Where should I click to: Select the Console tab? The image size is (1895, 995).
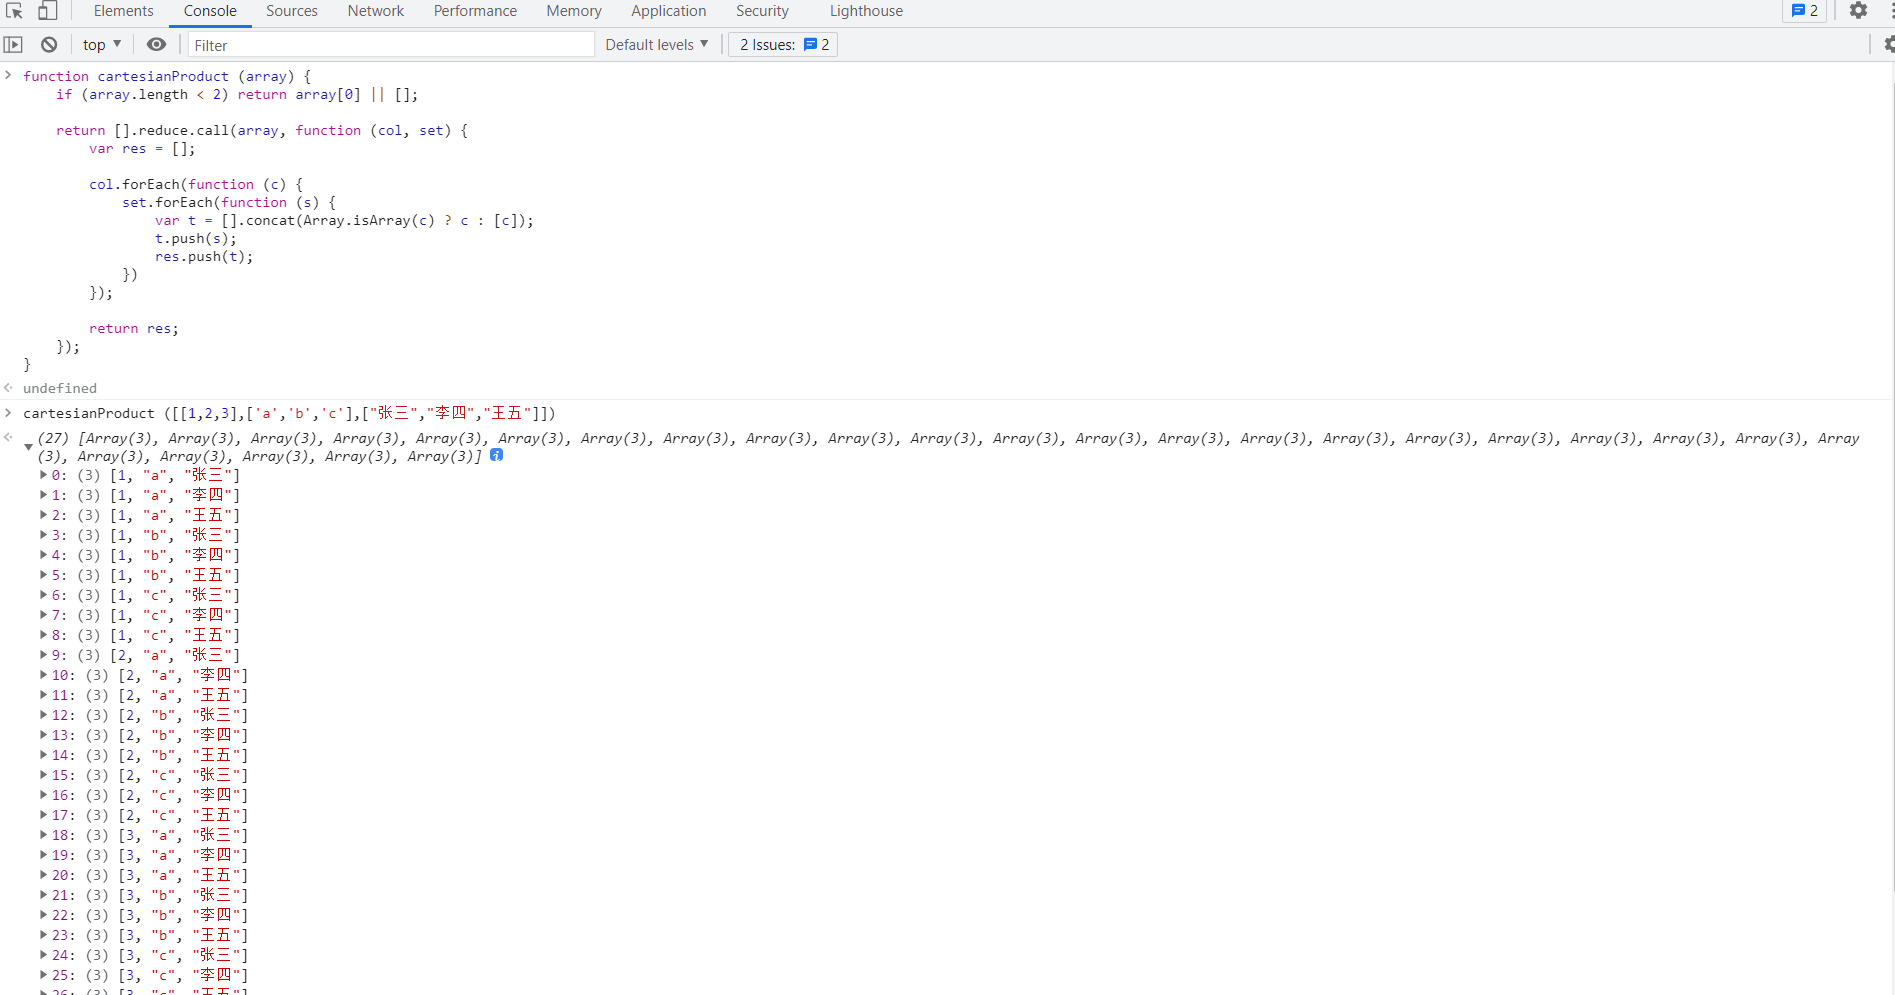210,11
